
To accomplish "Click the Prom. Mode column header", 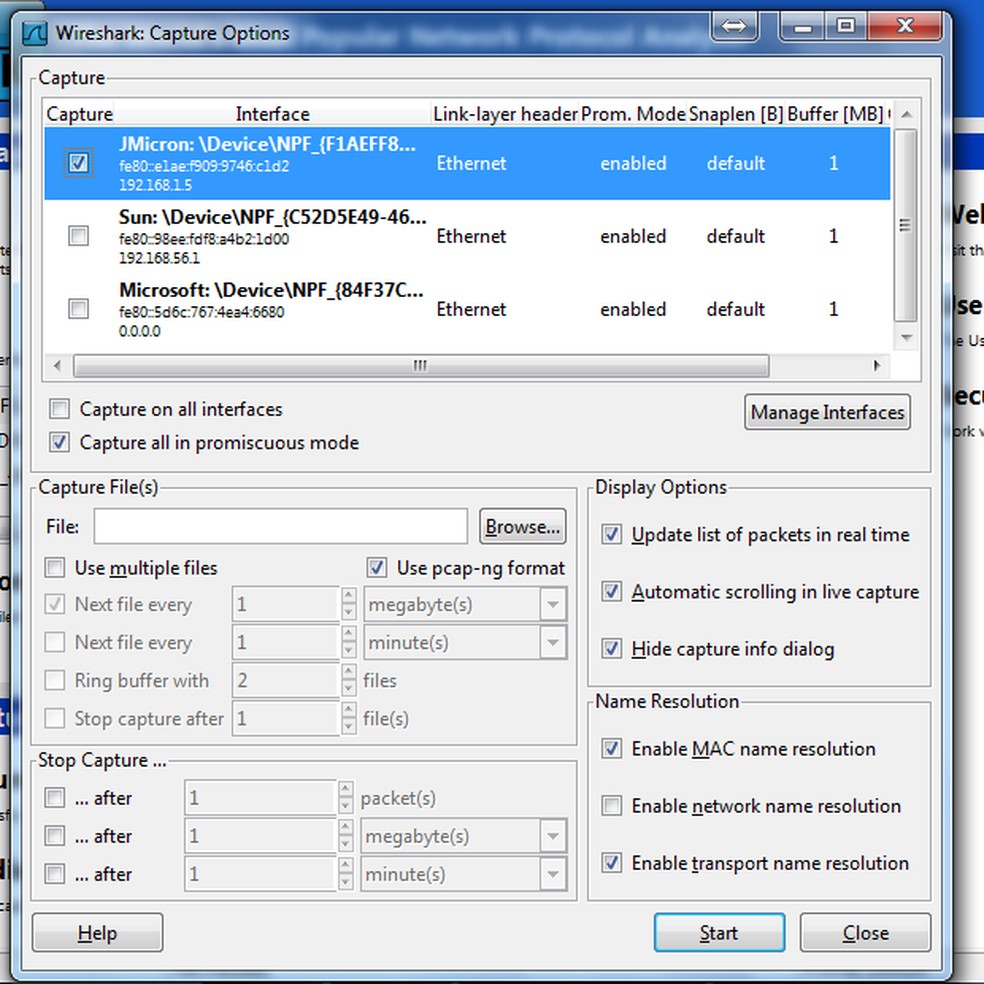I will [633, 114].
